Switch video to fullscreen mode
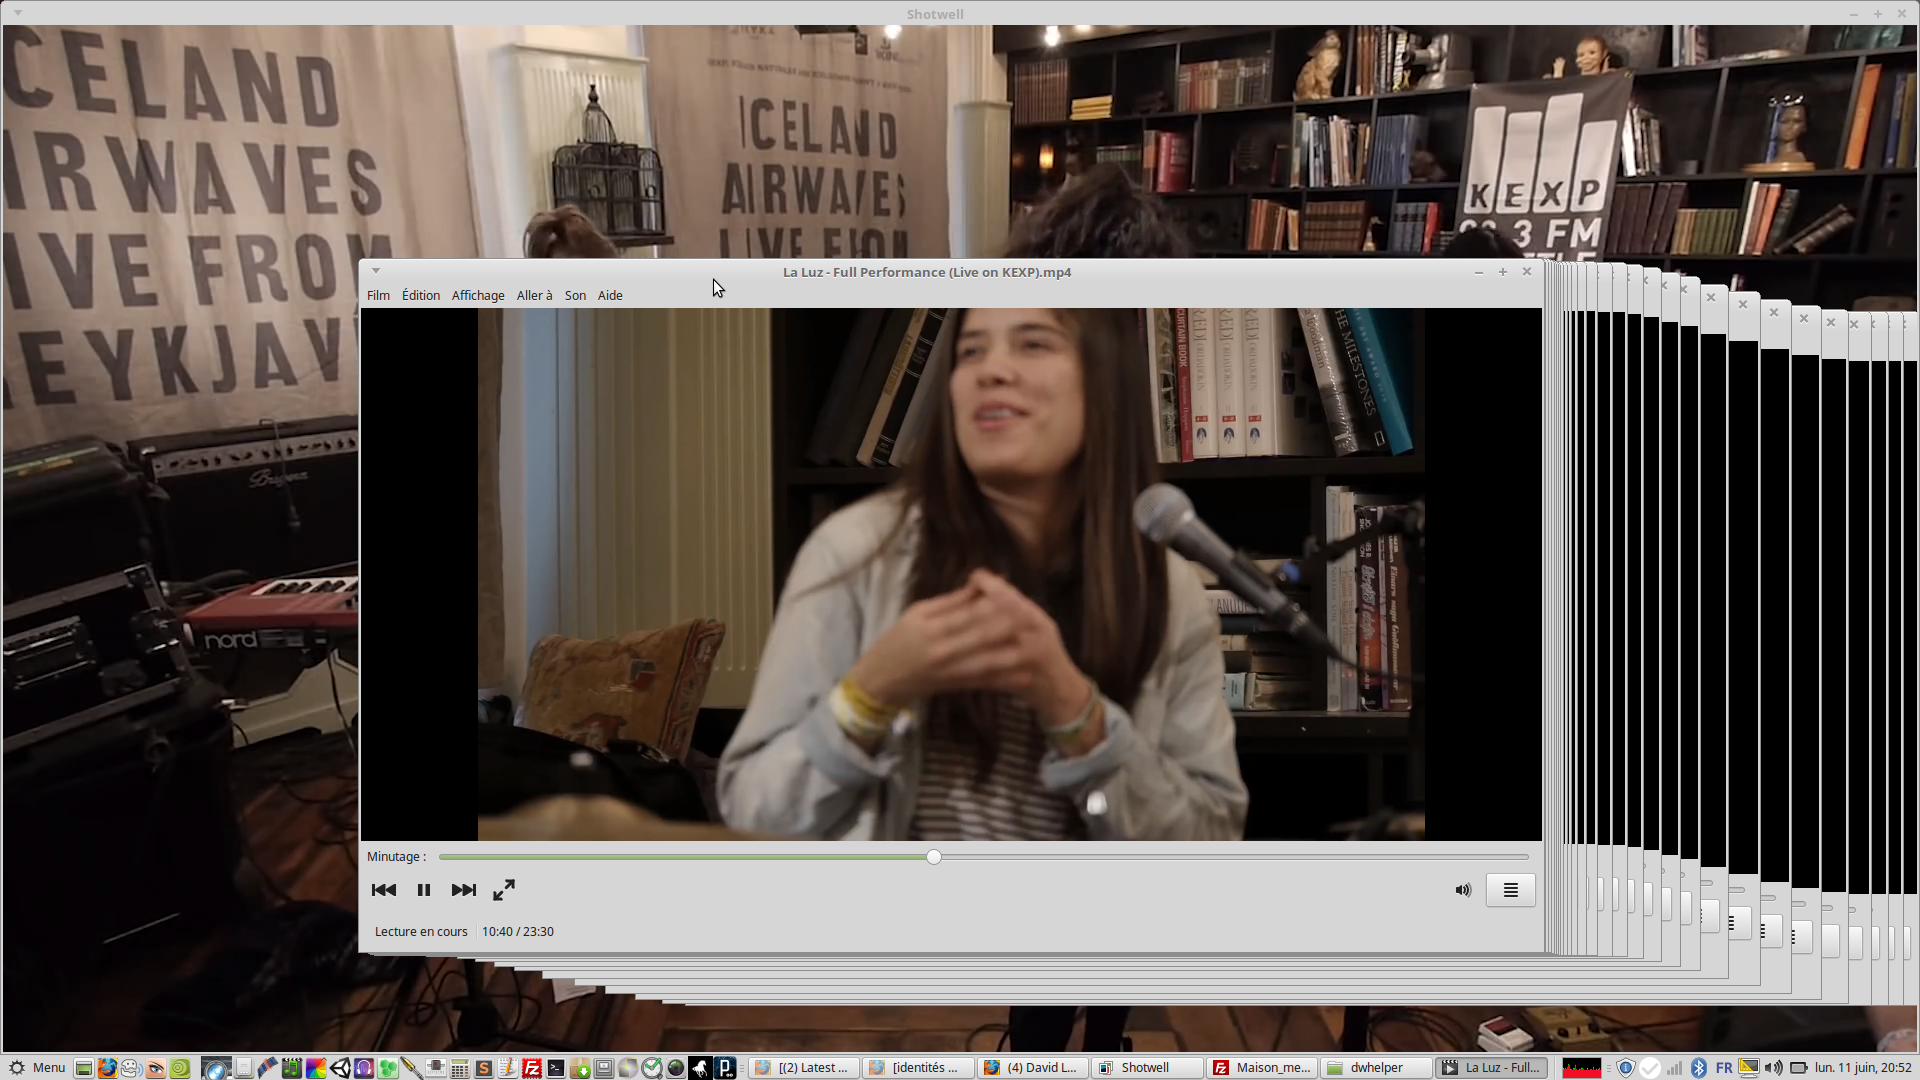1920x1080 pixels. point(504,890)
